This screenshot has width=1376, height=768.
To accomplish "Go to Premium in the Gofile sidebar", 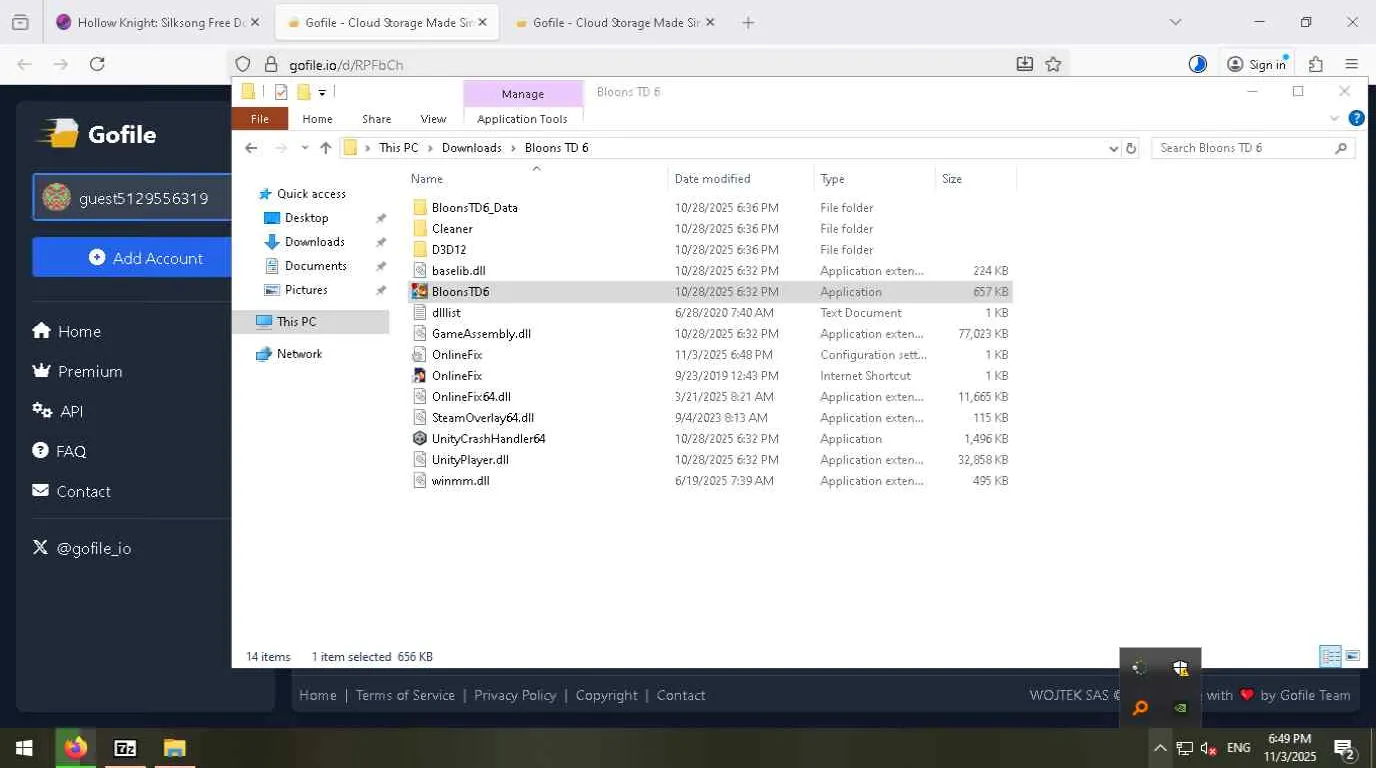I will (x=77, y=371).
